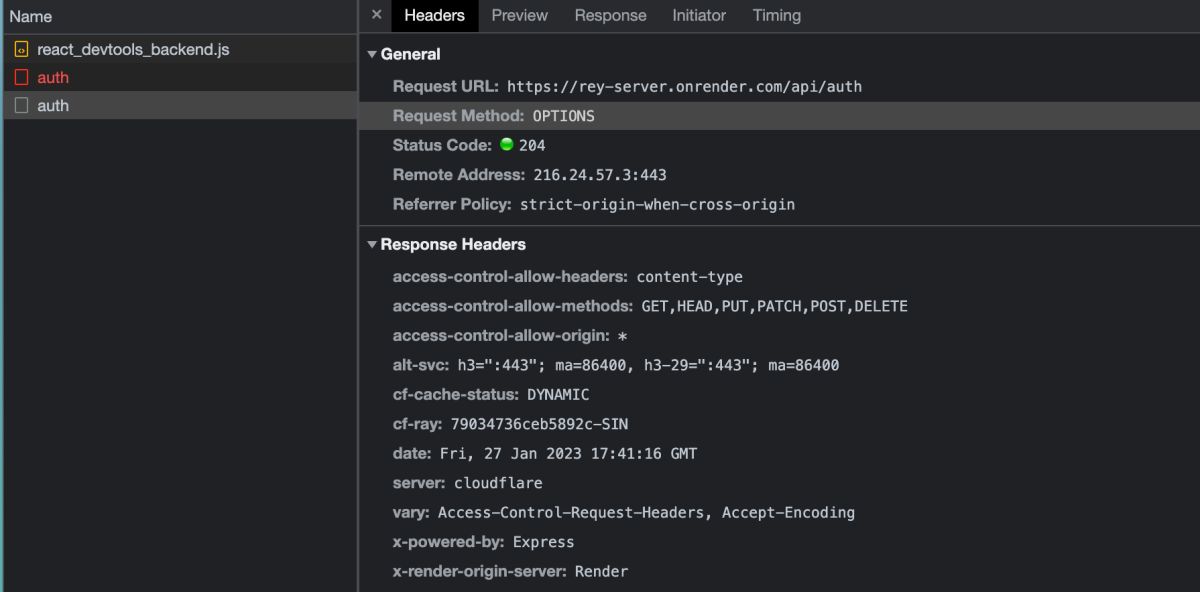1200x592 pixels.
Task: Close the request details panel
Action: coord(376,15)
